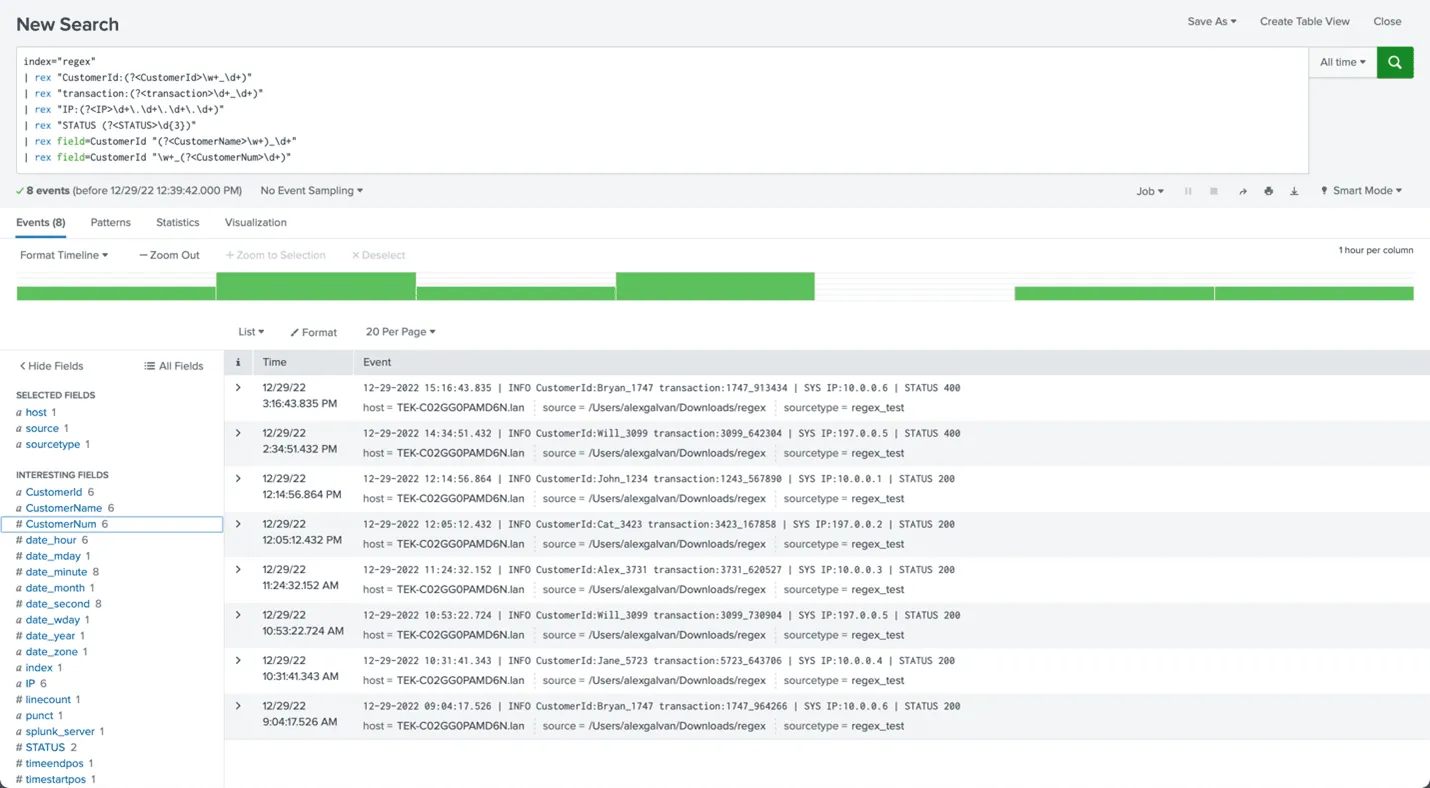This screenshot has height=788, width=1430.
Task: Hide Fields in the sidebar
Action: pyautogui.click(x=52, y=366)
